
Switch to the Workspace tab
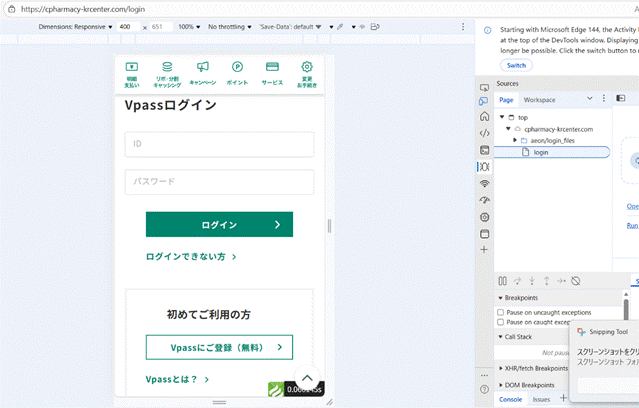pos(539,99)
